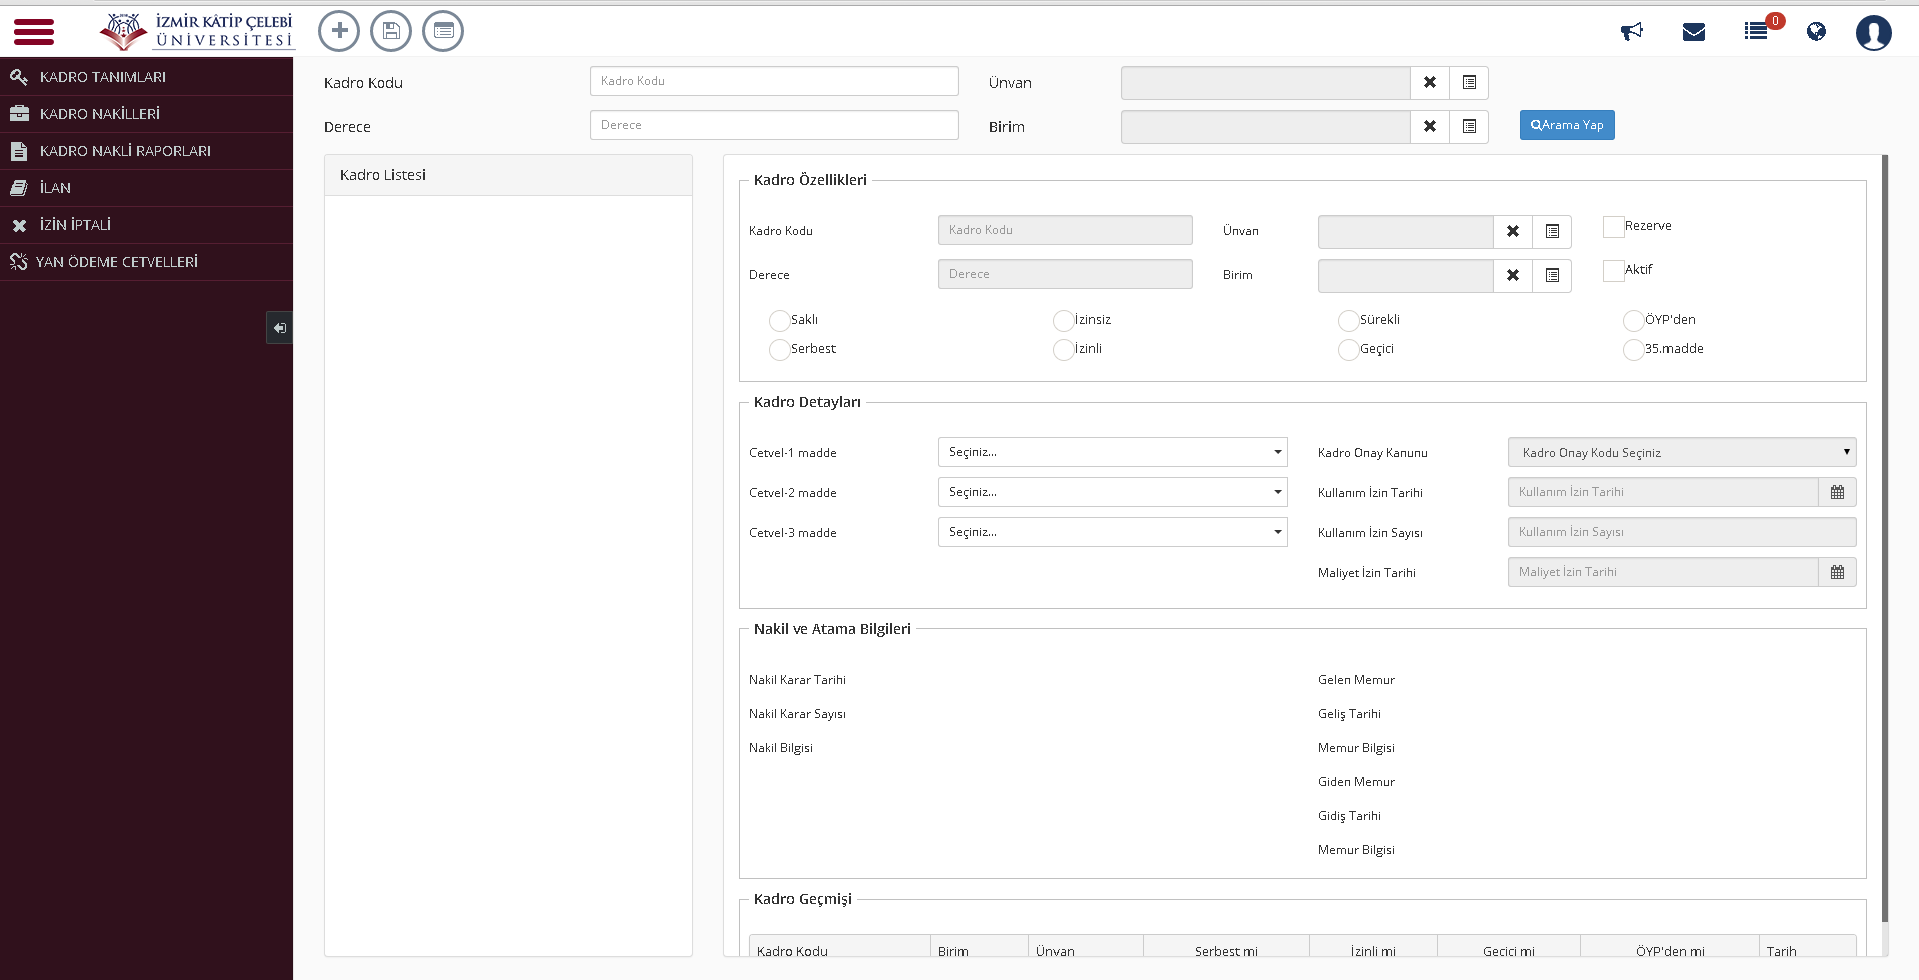
Task: Click the İzmir Kâtip Çelebi University logo
Action: click(197, 31)
